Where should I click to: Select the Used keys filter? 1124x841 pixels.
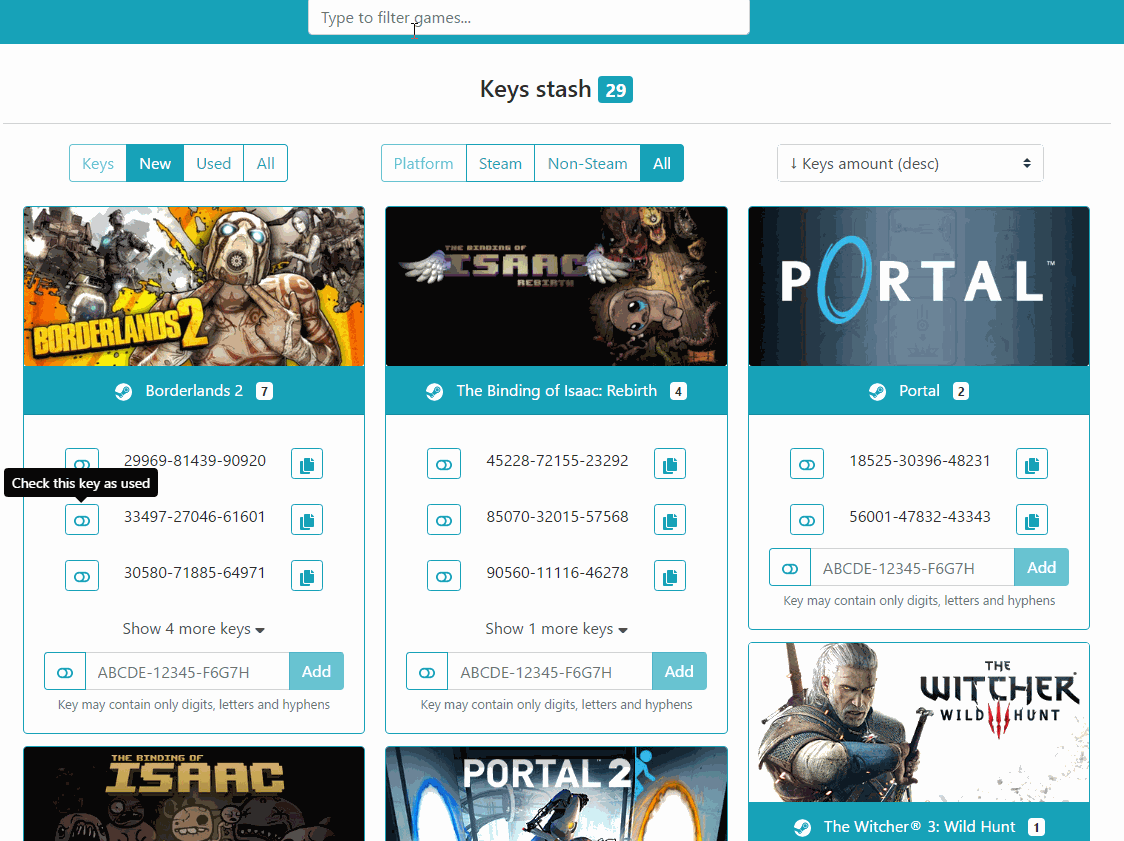214,163
